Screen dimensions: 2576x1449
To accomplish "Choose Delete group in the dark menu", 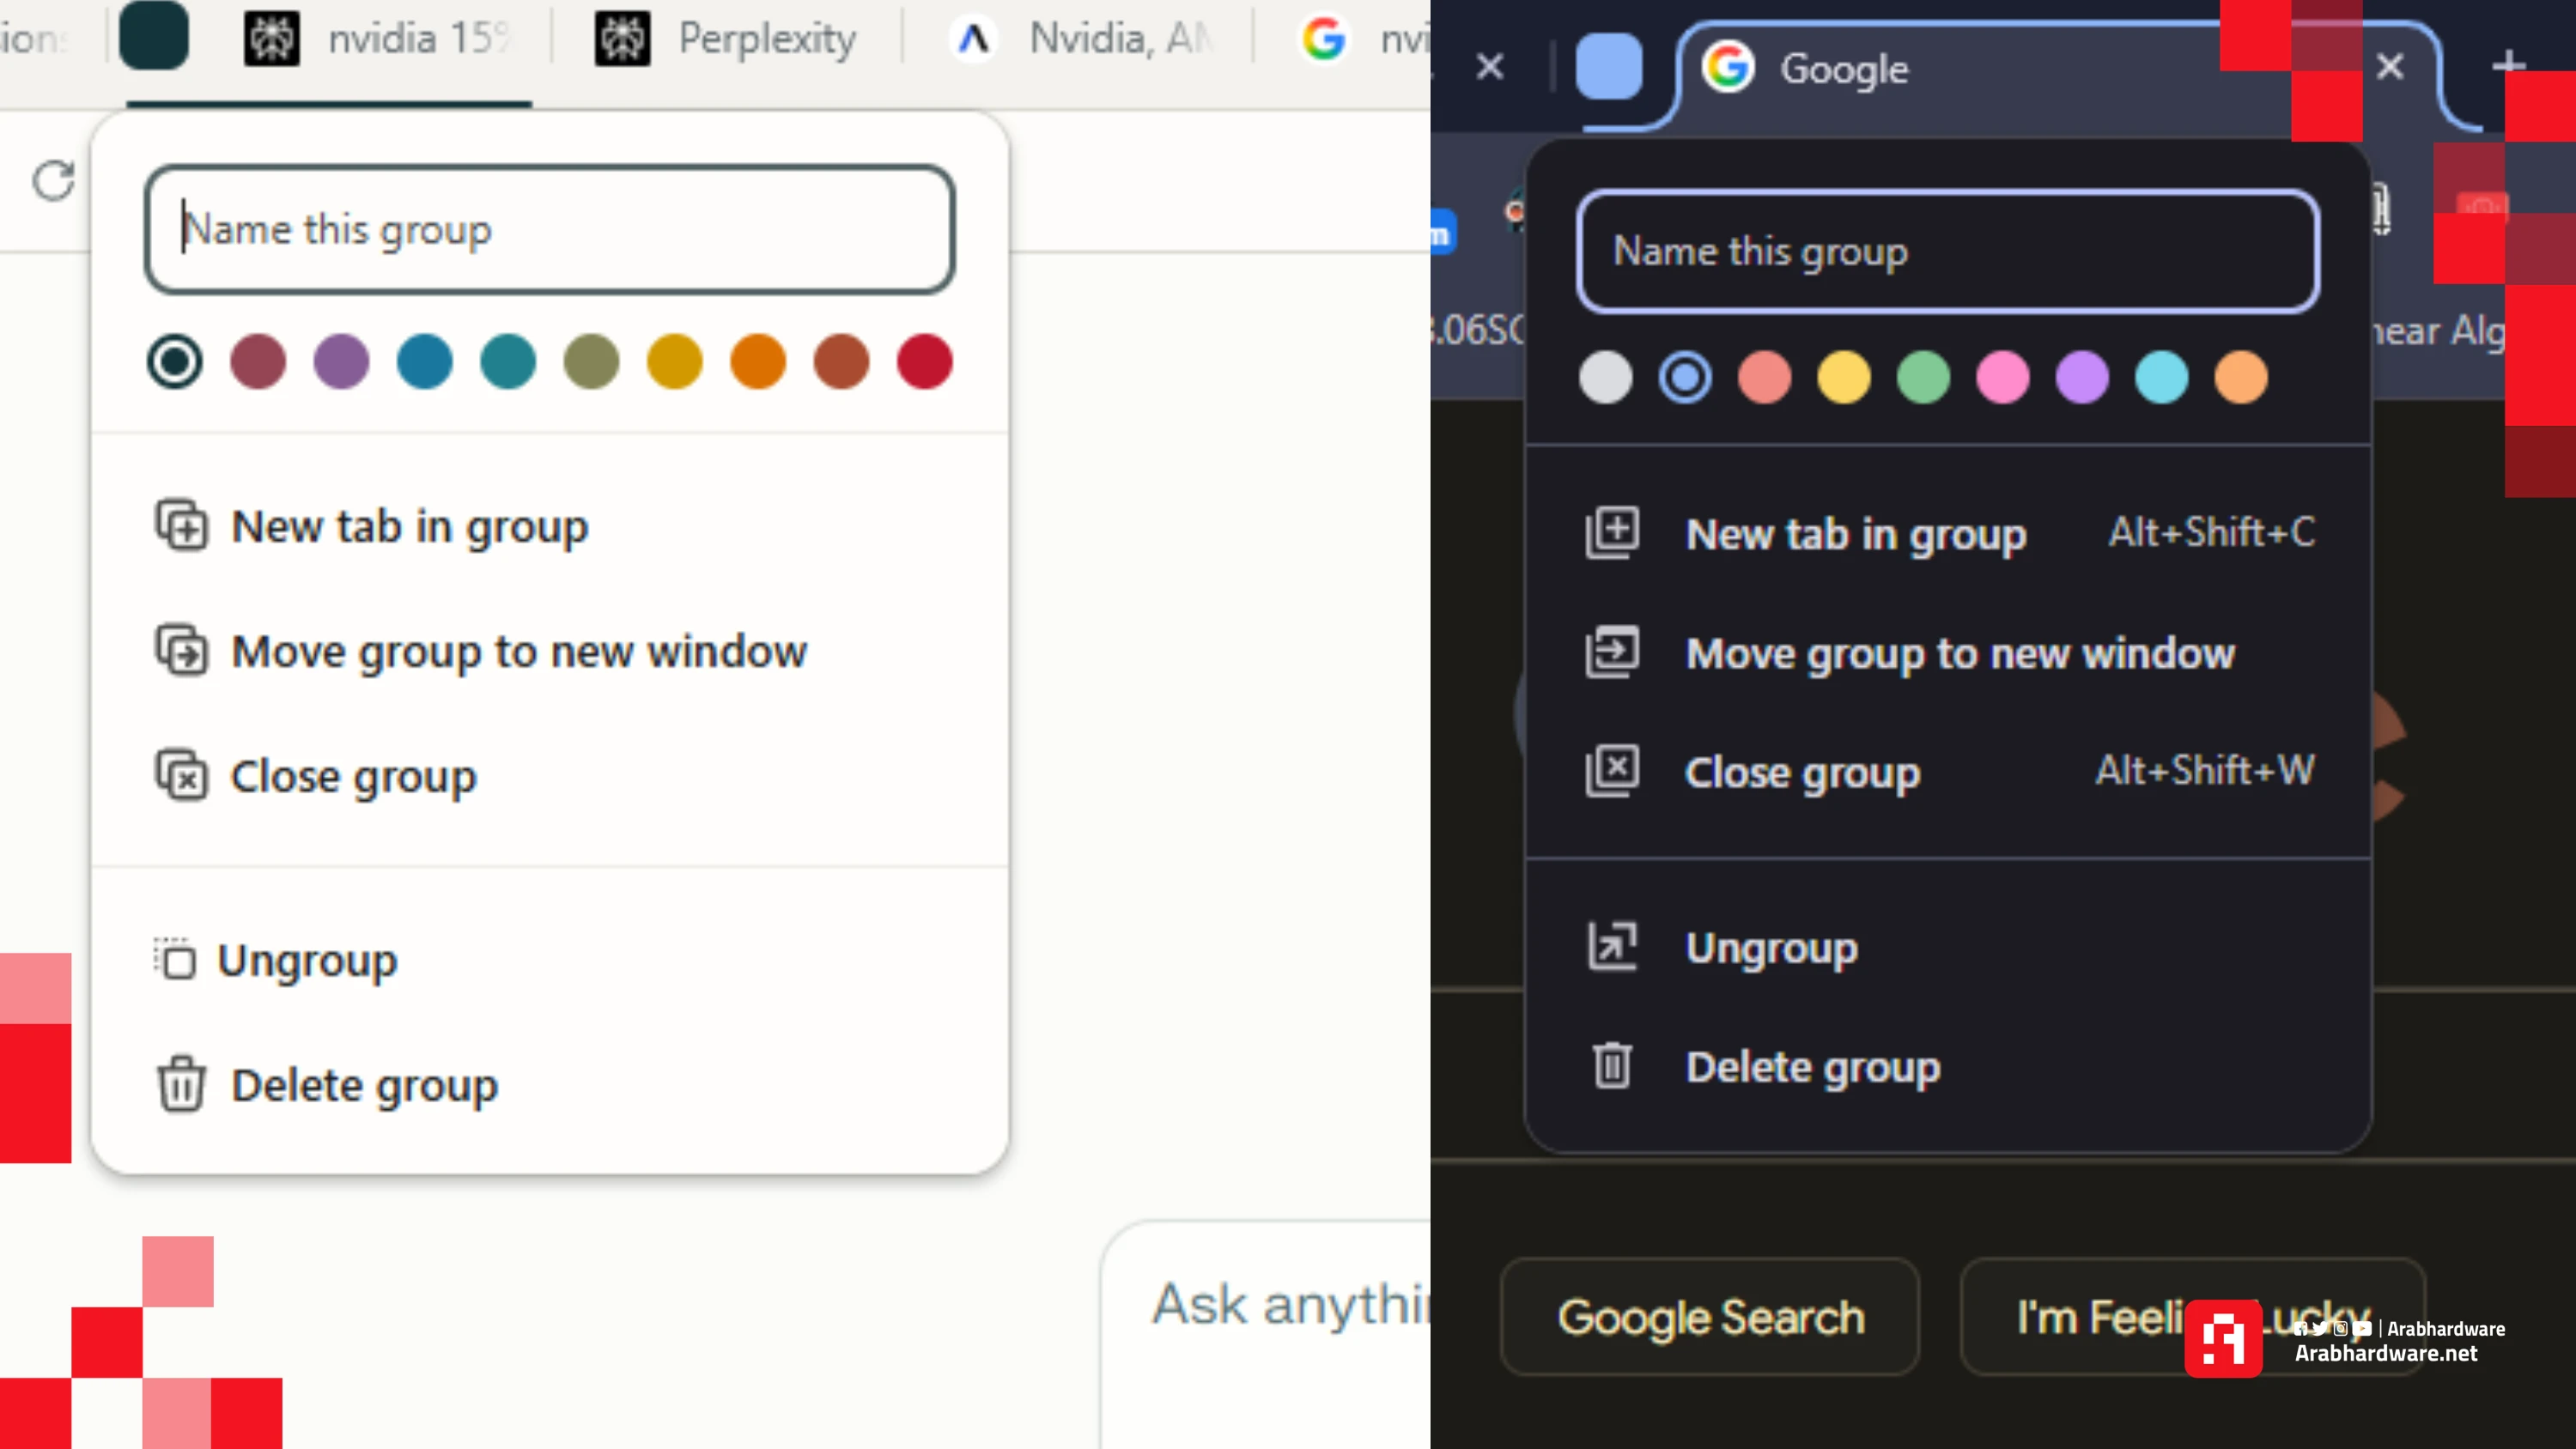I will [x=1948, y=1066].
